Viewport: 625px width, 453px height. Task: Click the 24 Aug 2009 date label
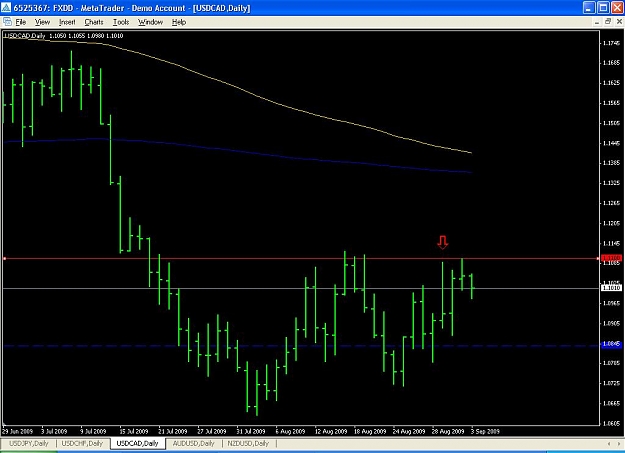pyautogui.click(x=409, y=431)
